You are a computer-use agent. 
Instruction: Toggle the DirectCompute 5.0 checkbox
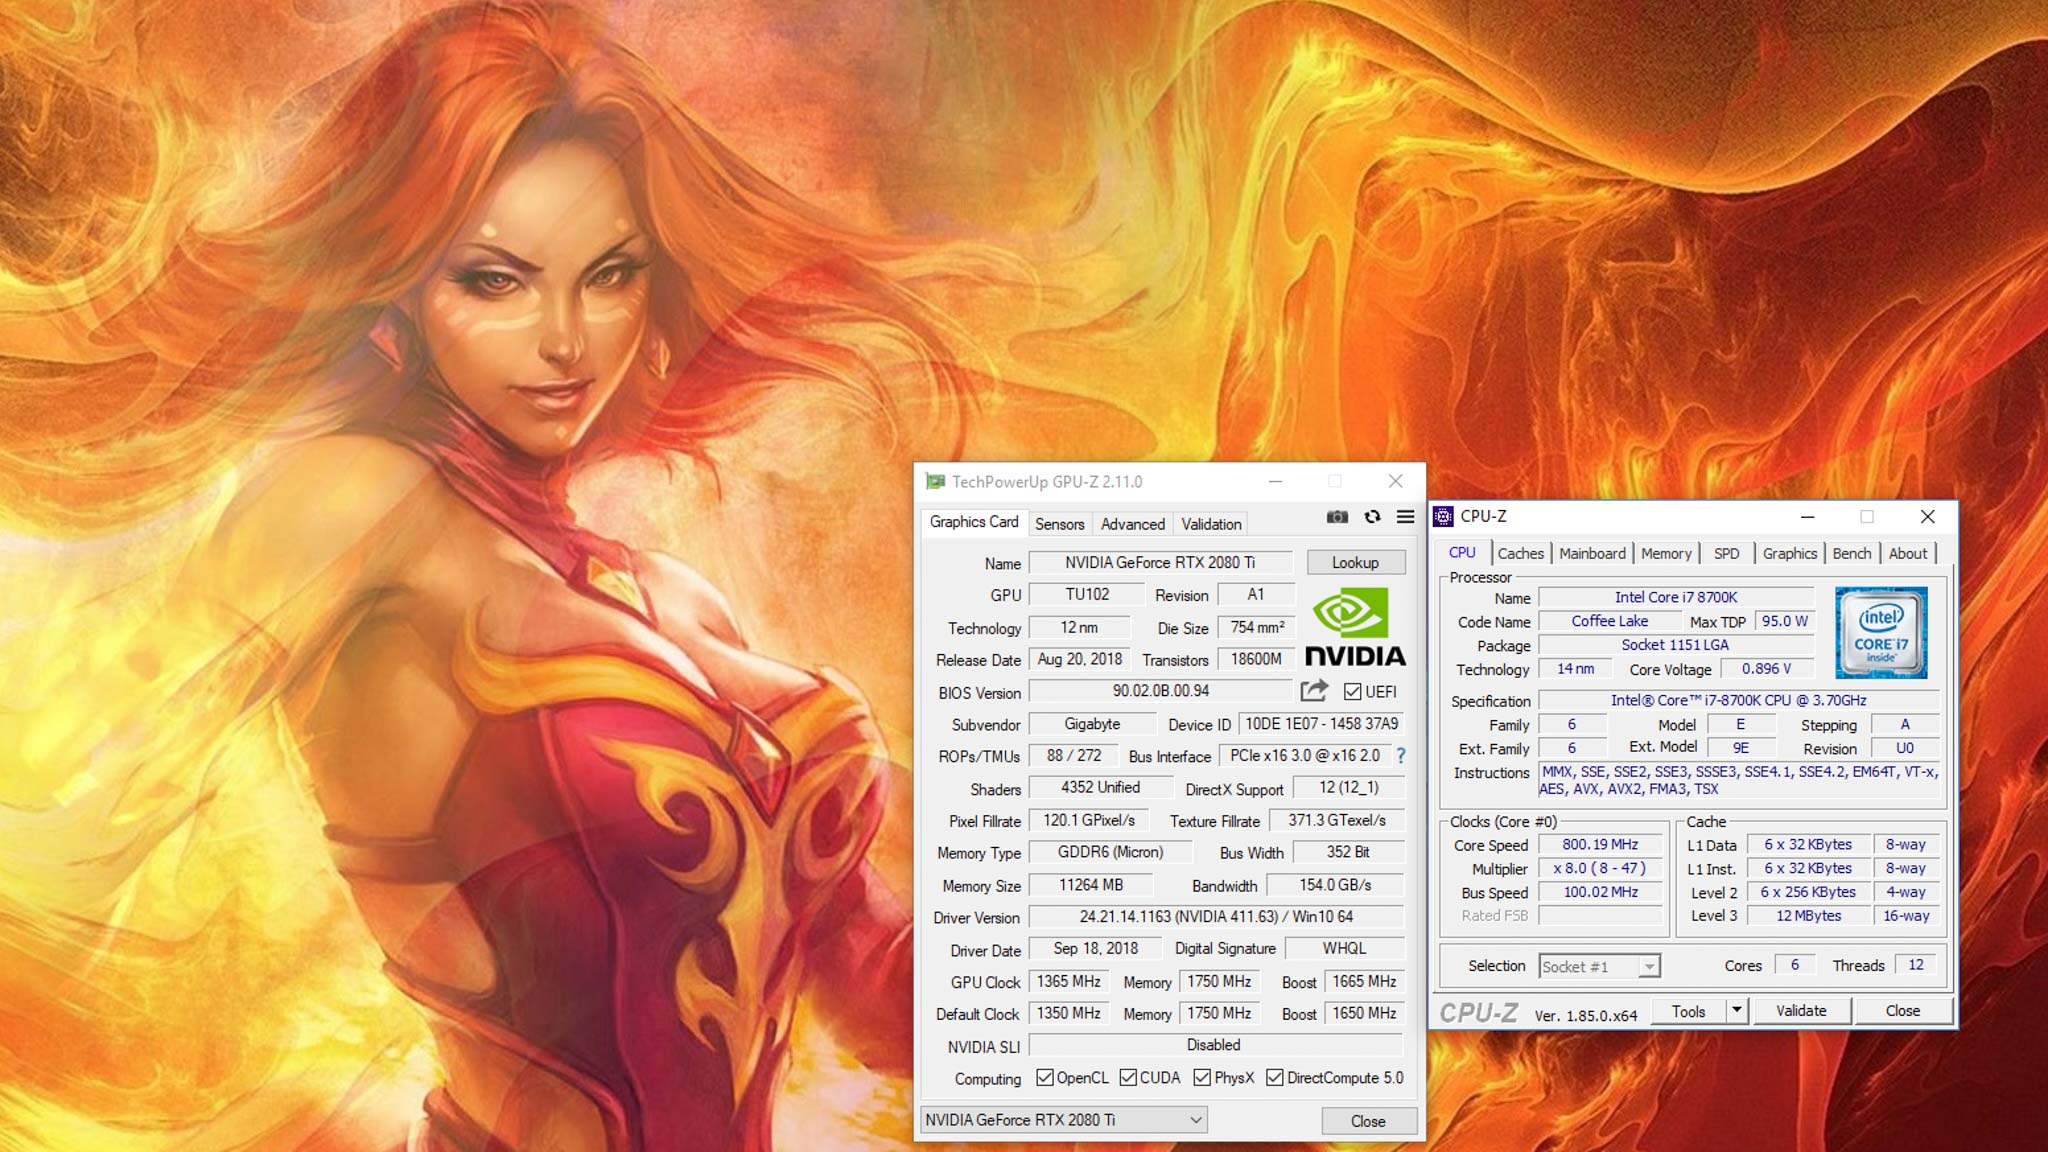[x=1274, y=1077]
